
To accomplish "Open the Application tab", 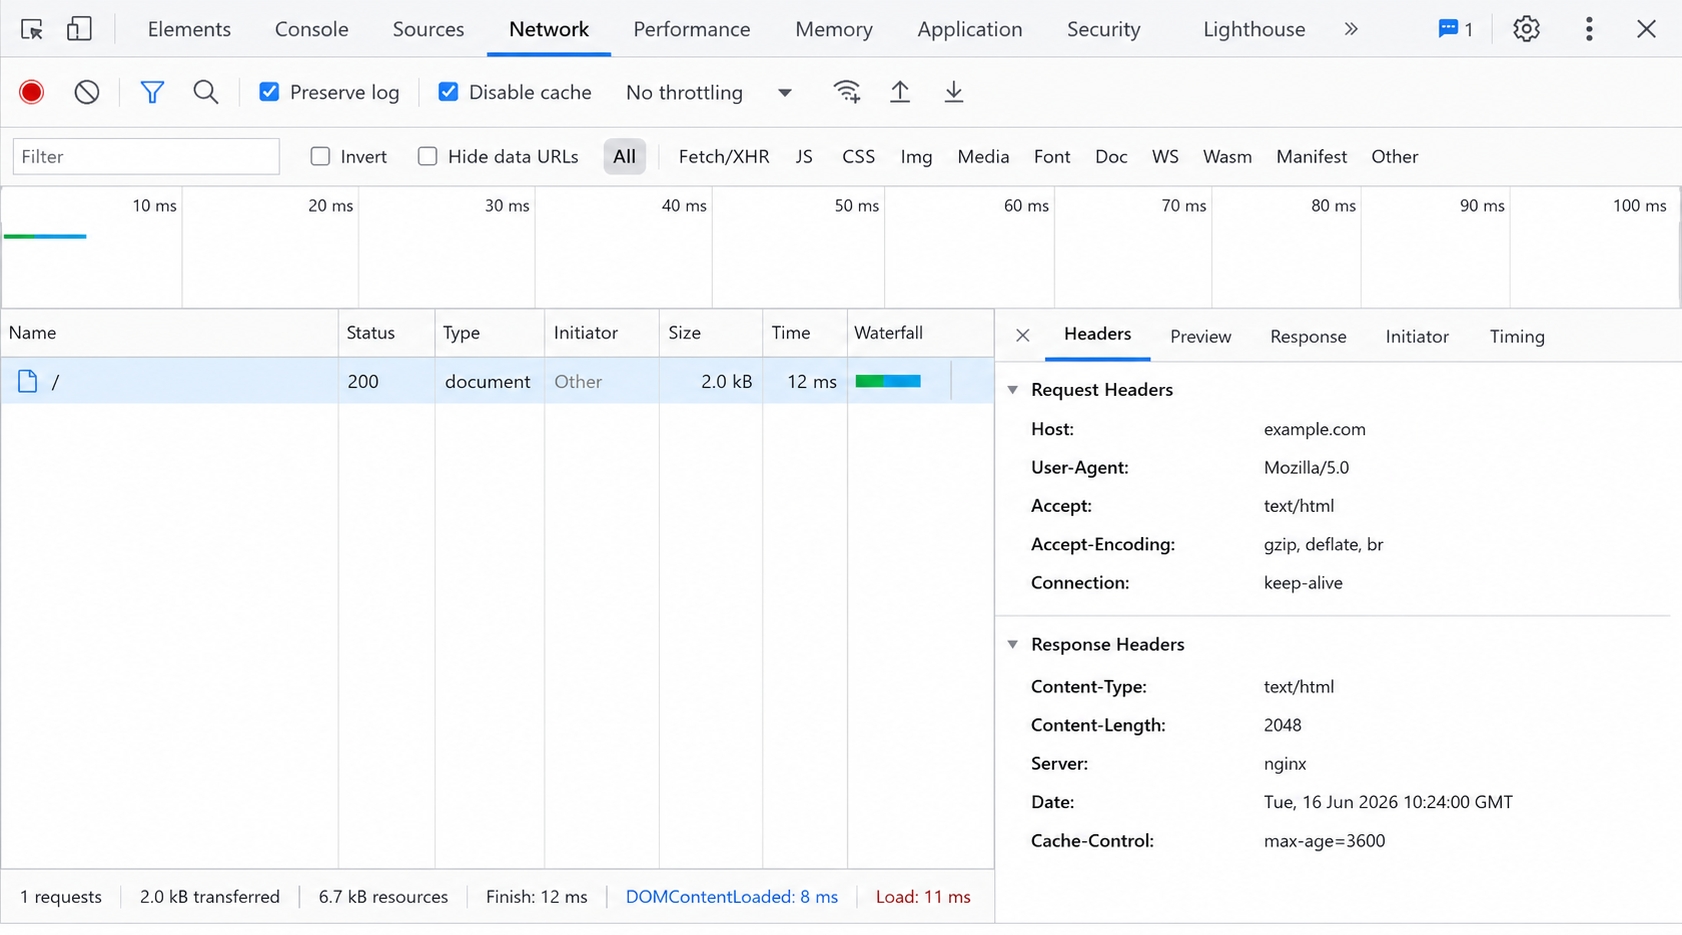I will [969, 29].
